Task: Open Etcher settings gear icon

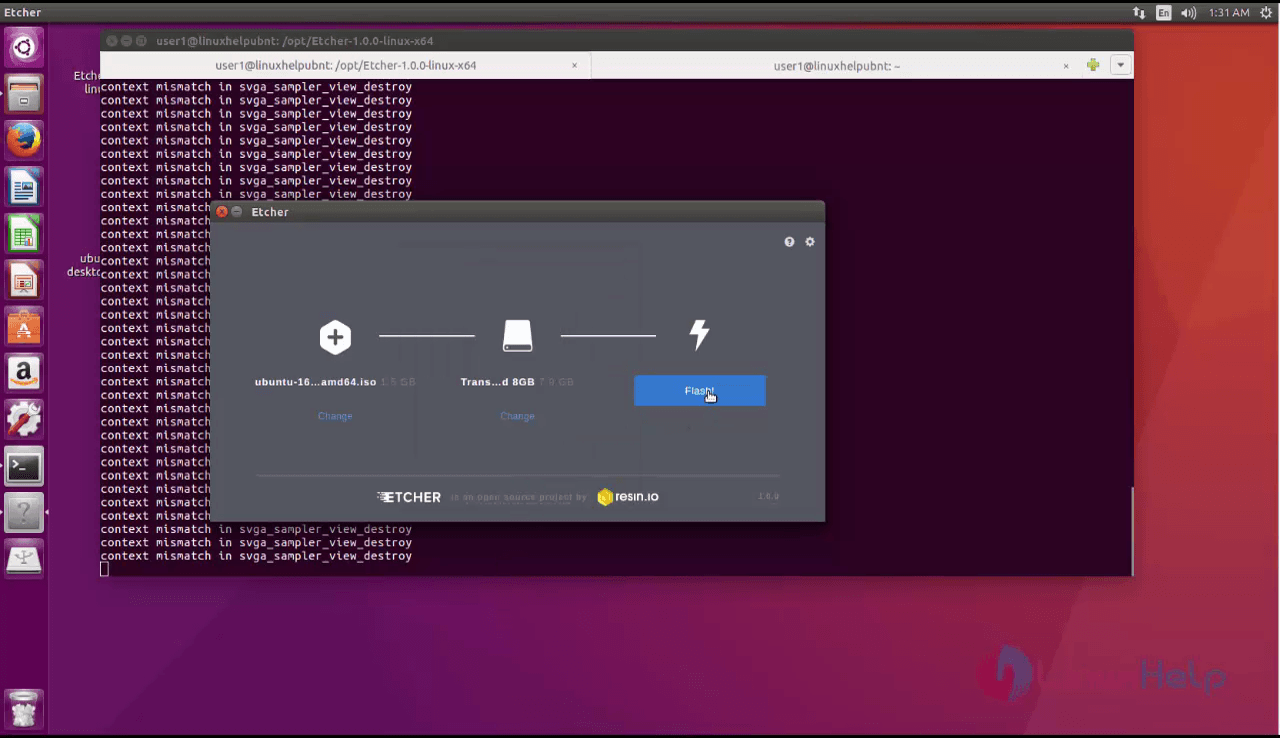Action: 810,242
